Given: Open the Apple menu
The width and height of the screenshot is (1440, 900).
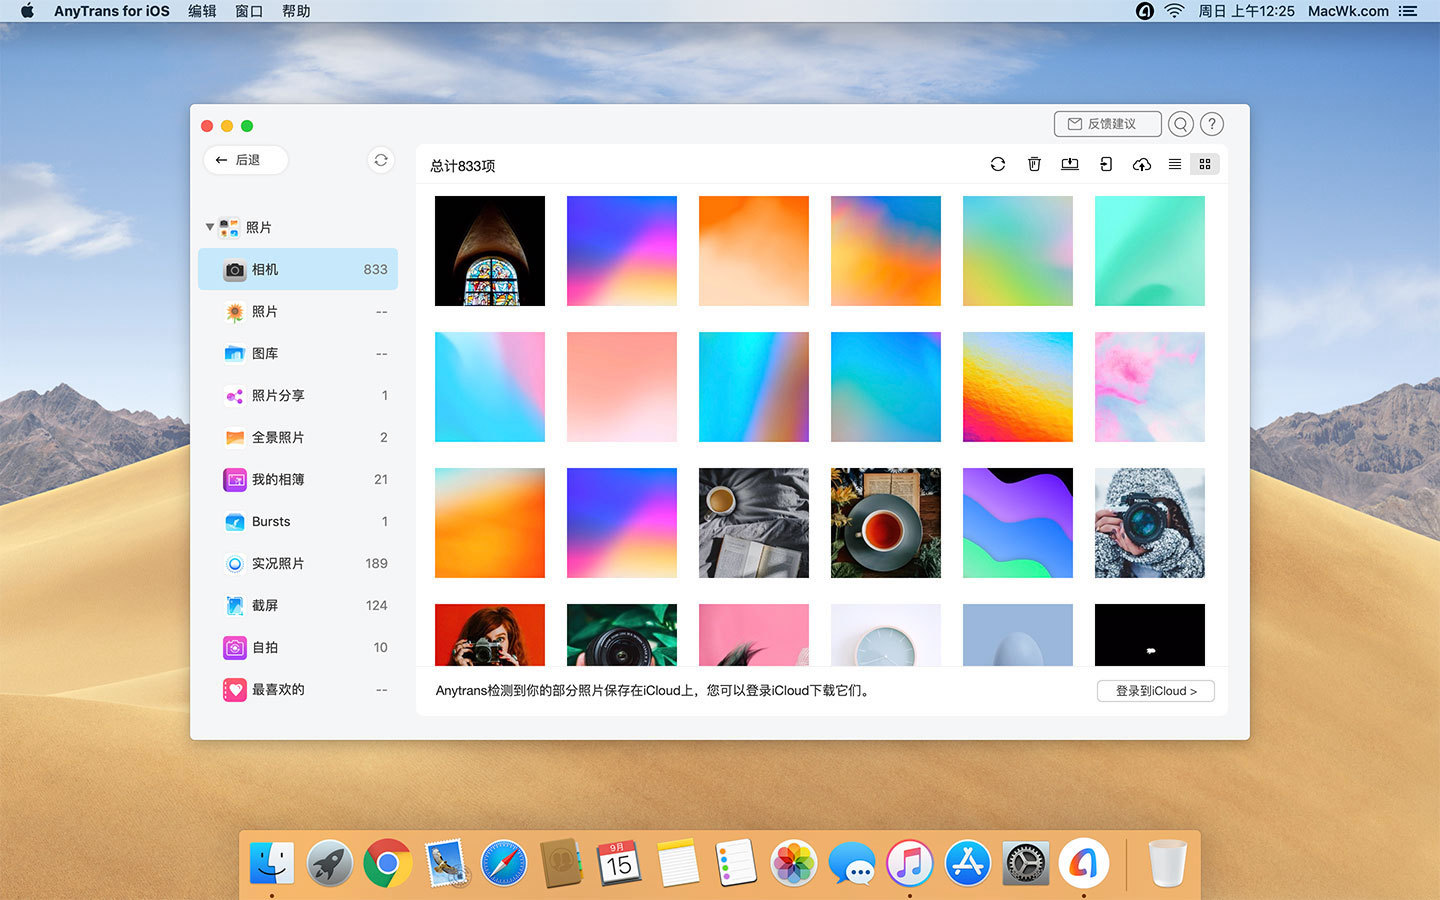Looking at the screenshot, I should [x=27, y=11].
